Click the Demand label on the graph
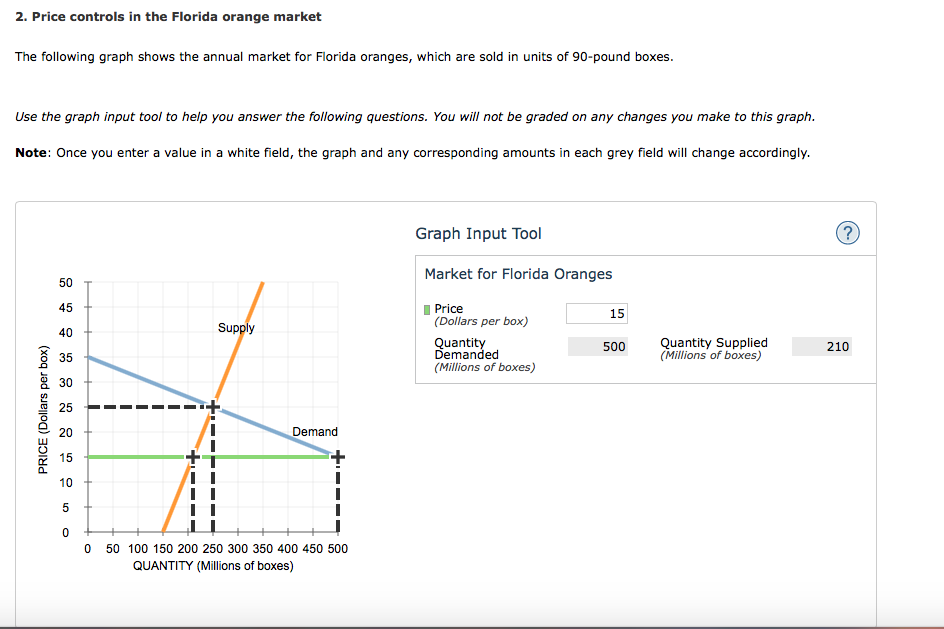 316,431
